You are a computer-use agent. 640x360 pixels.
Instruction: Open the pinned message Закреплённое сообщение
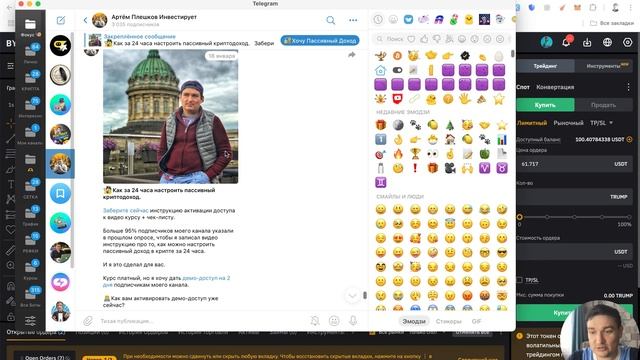pos(181,40)
